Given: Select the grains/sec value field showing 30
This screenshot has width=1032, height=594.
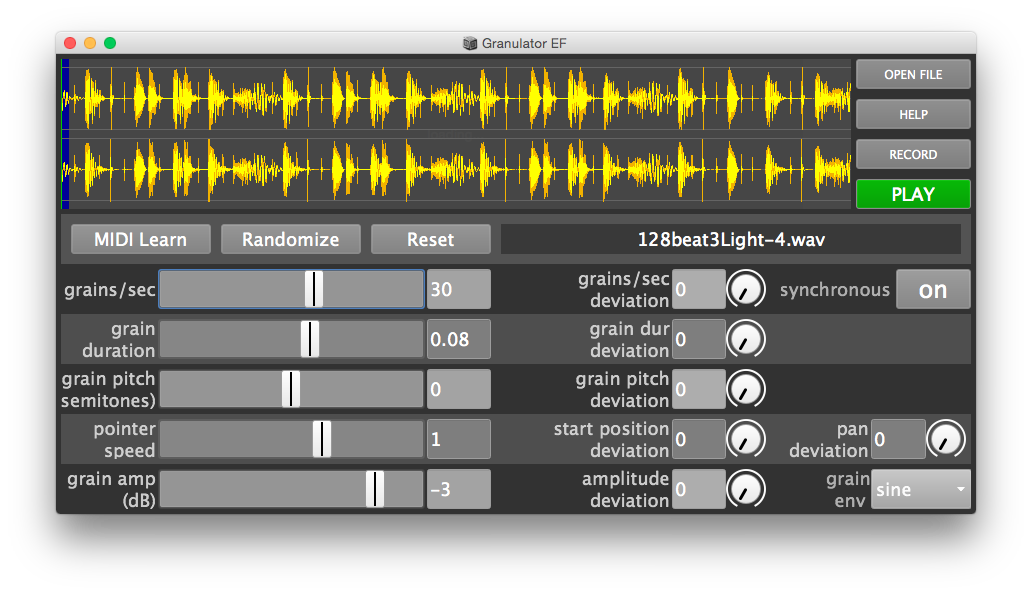Looking at the screenshot, I should click(459, 289).
